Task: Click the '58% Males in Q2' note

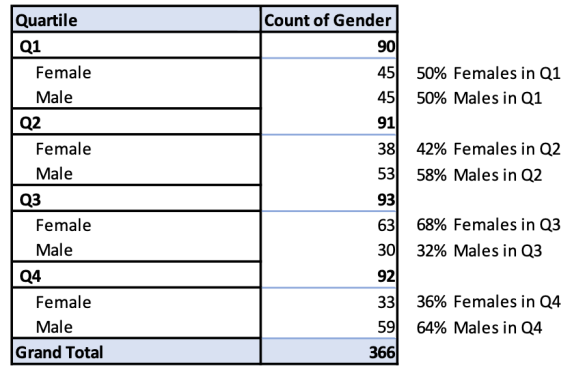Action: (479, 175)
